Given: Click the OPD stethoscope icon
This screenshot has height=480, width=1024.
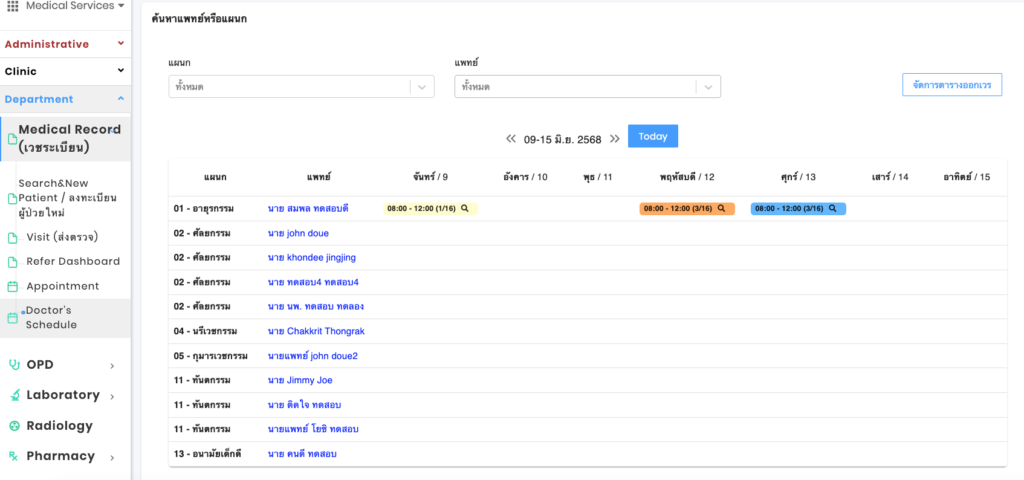Looking at the screenshot, I should coord(14,365).
